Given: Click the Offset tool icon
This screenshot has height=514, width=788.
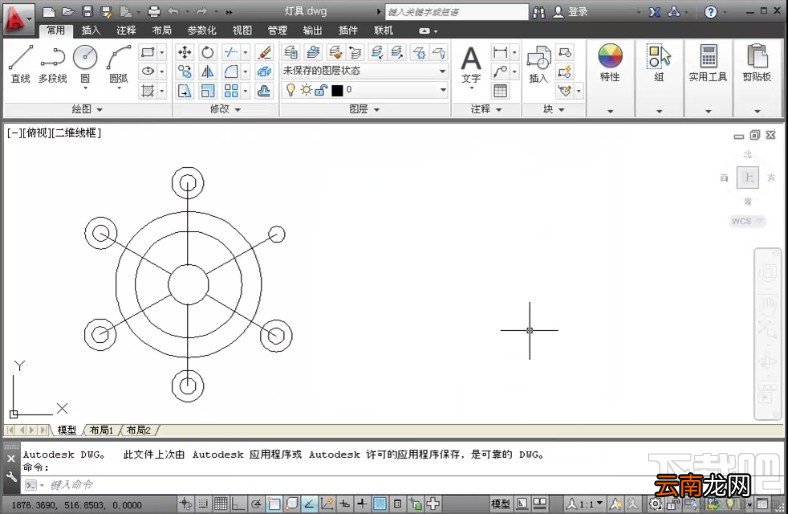Looking at the screenshot, I should [x=264, y=91].
